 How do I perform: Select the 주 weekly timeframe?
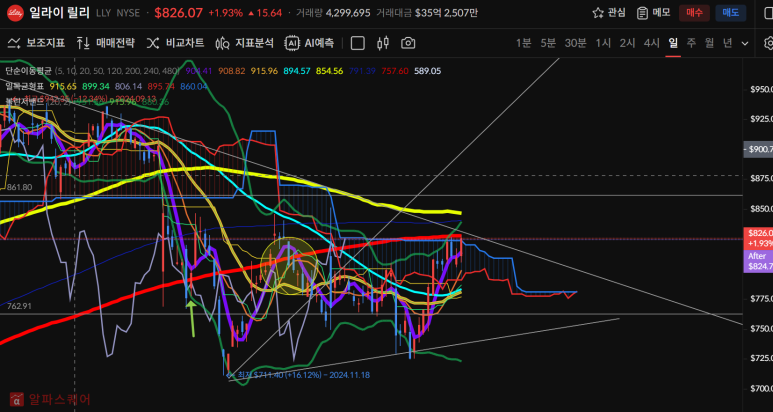pos(691,43)
